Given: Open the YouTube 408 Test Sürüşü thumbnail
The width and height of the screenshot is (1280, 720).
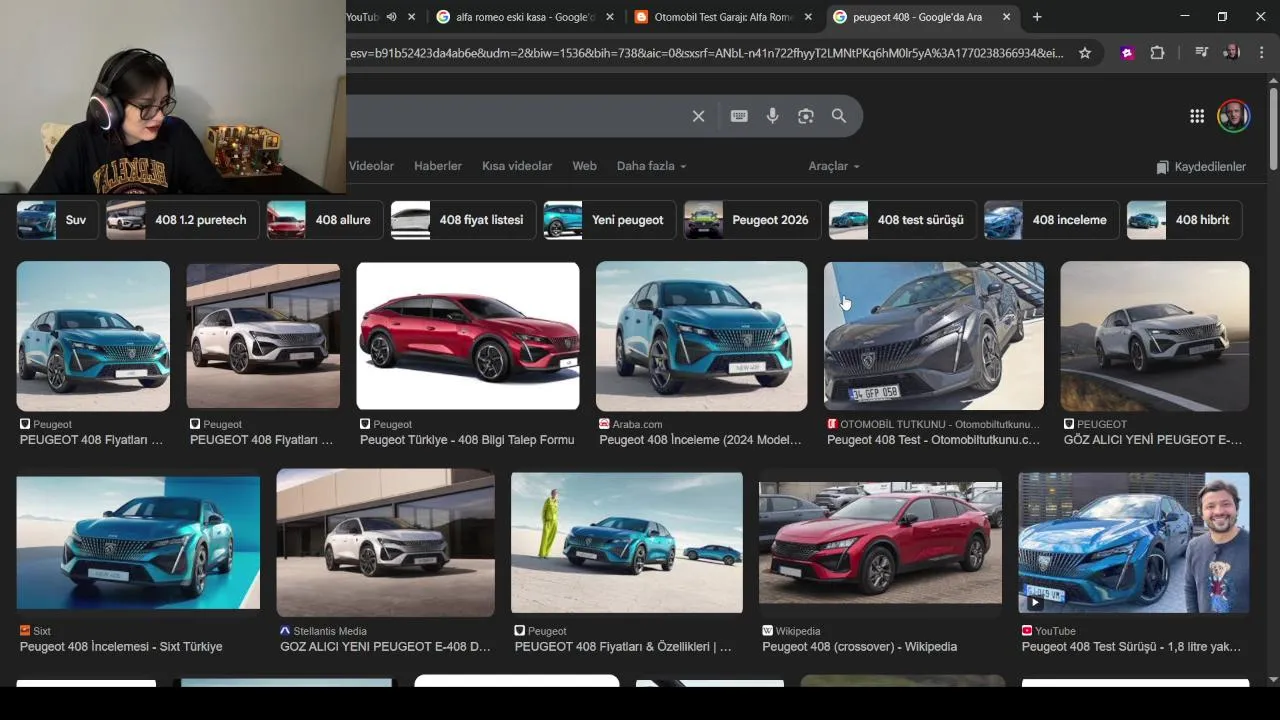Looking at the screenshot, I should pos(1134,542).
